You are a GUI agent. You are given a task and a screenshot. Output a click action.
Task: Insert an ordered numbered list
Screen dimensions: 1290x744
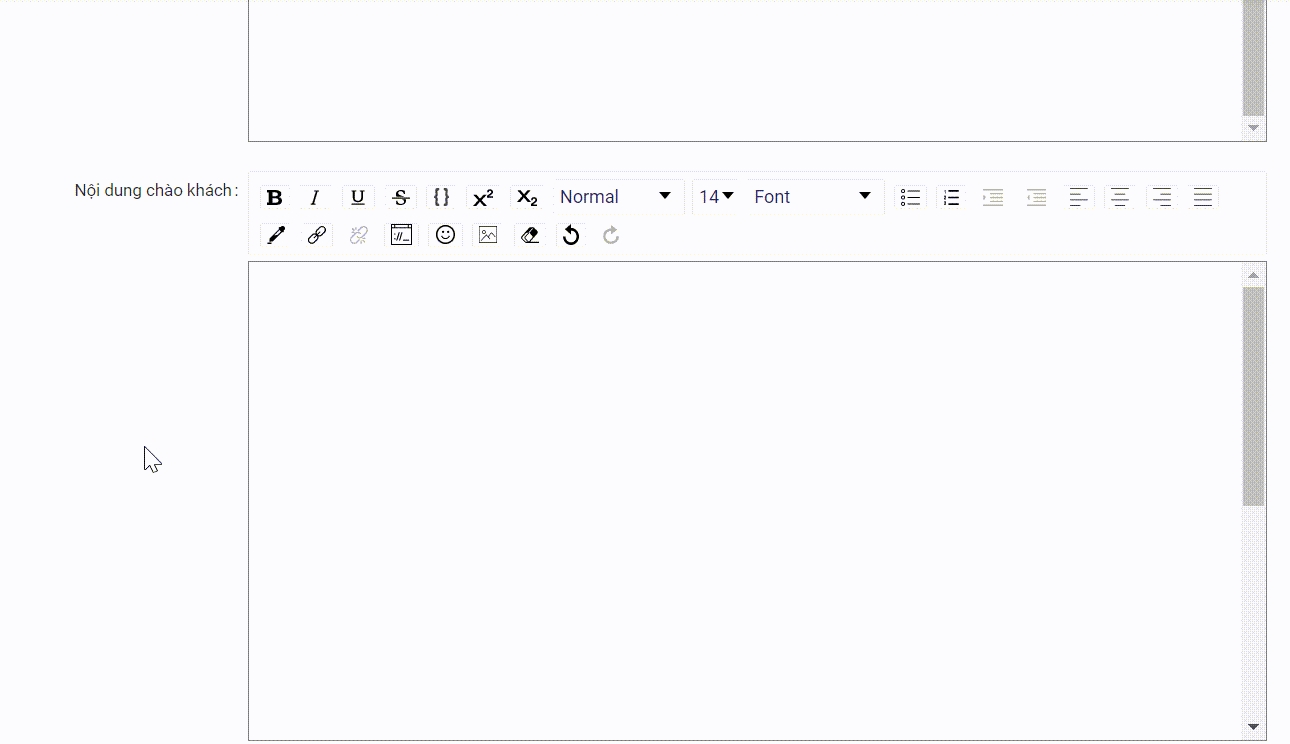952,197
